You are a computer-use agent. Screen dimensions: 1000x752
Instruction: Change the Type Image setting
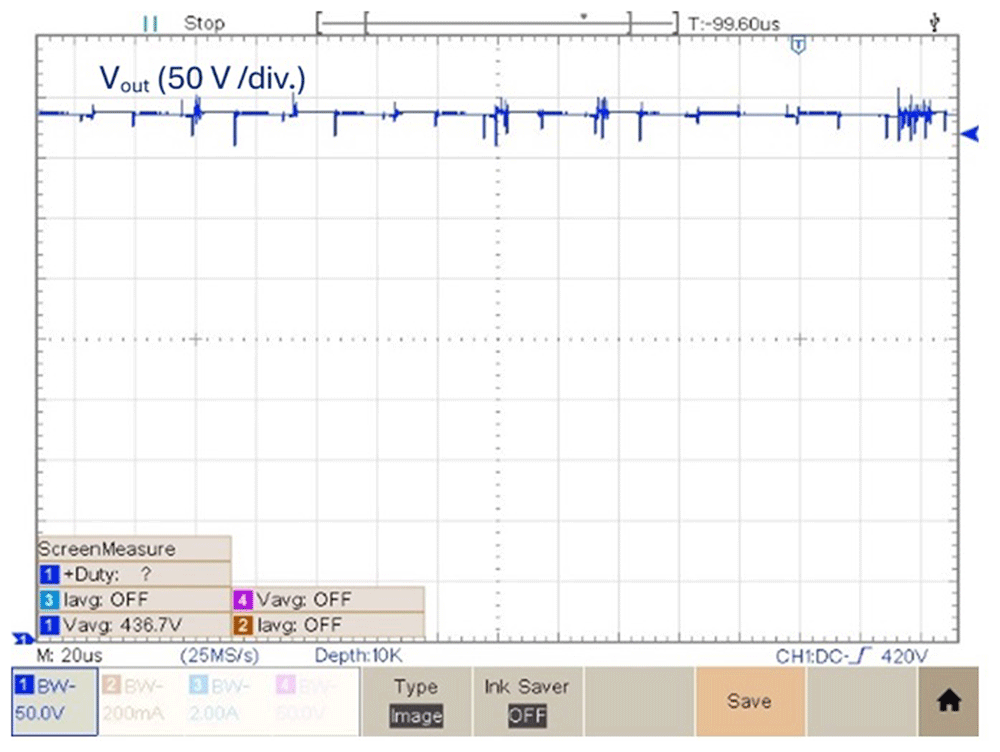pyautogui.click(x=416, y=701)
